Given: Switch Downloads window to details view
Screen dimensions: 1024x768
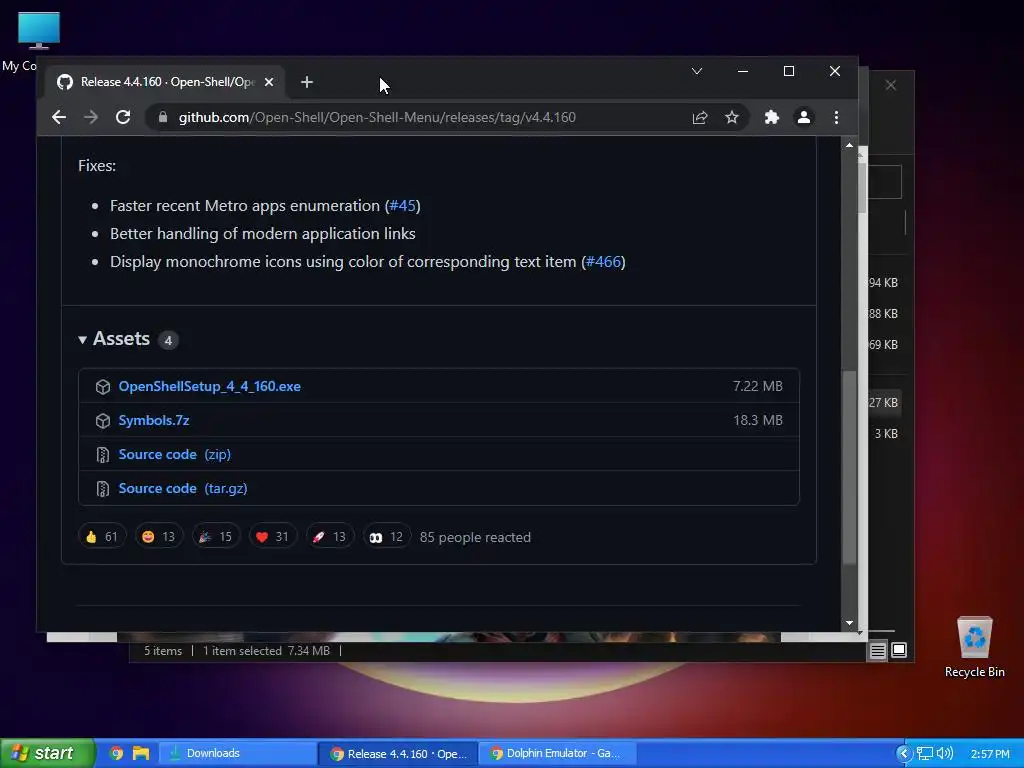Looking at the screenshot, I should (878, 650).
